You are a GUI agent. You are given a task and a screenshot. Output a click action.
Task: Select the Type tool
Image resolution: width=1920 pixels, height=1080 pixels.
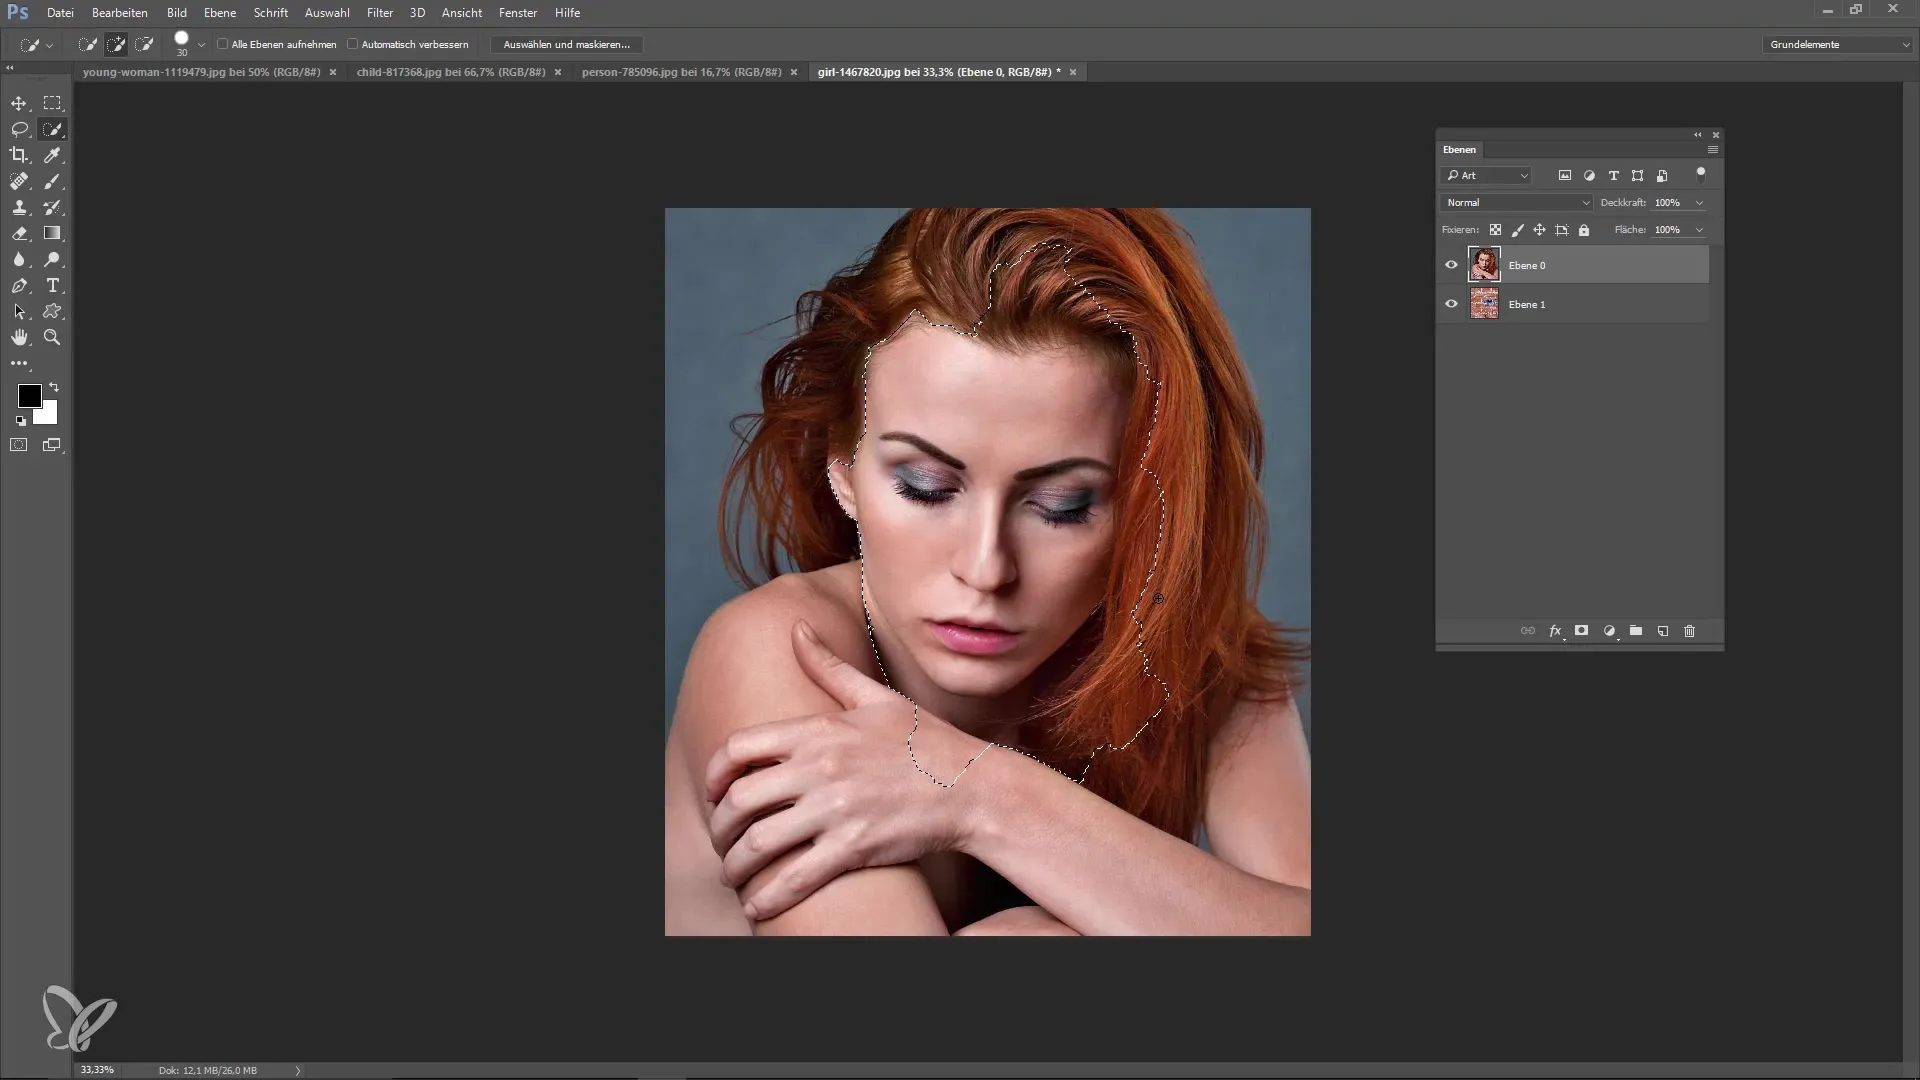pyautogui.click(x=52, y=286)
